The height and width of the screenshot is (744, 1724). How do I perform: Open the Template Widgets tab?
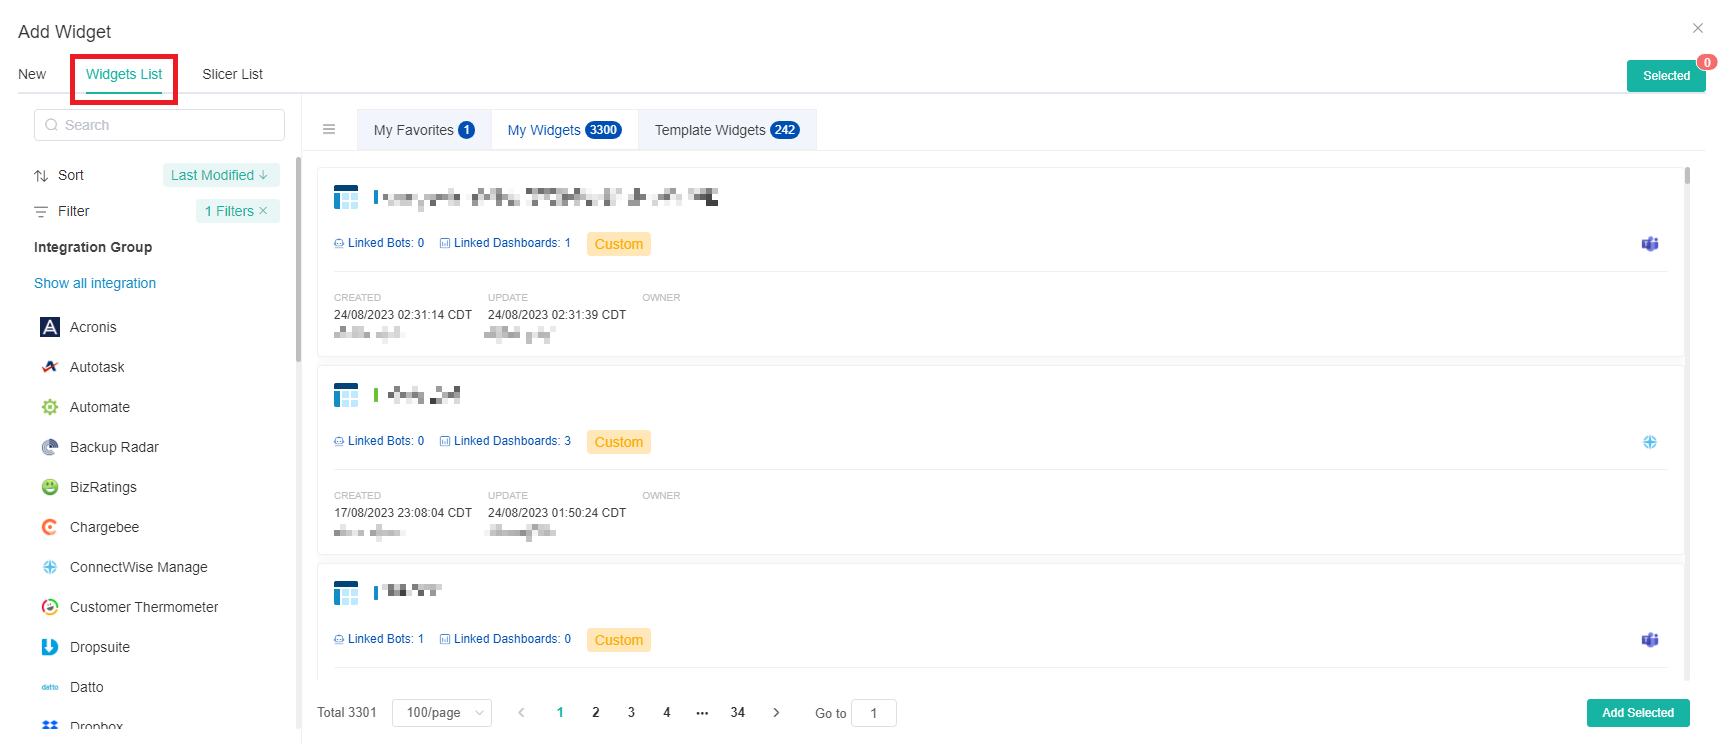point(727,130)
